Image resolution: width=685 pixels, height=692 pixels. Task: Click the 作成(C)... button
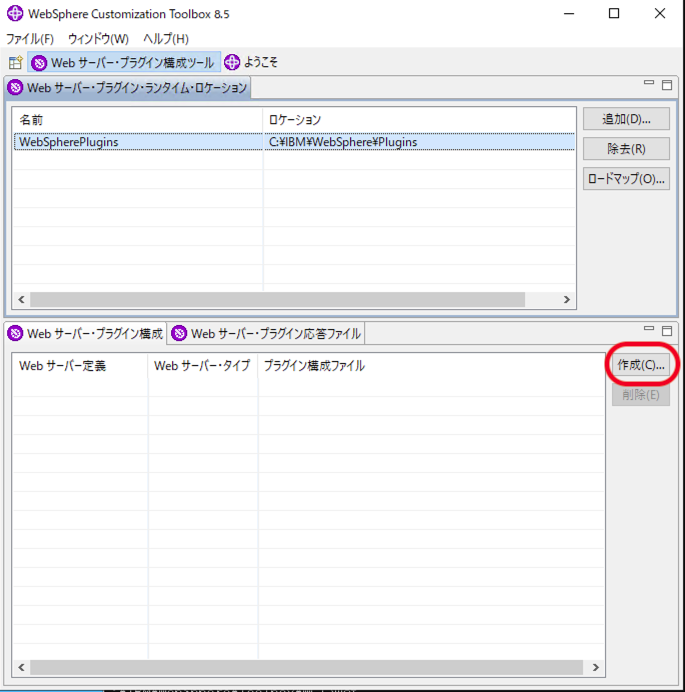click(640, 365)
